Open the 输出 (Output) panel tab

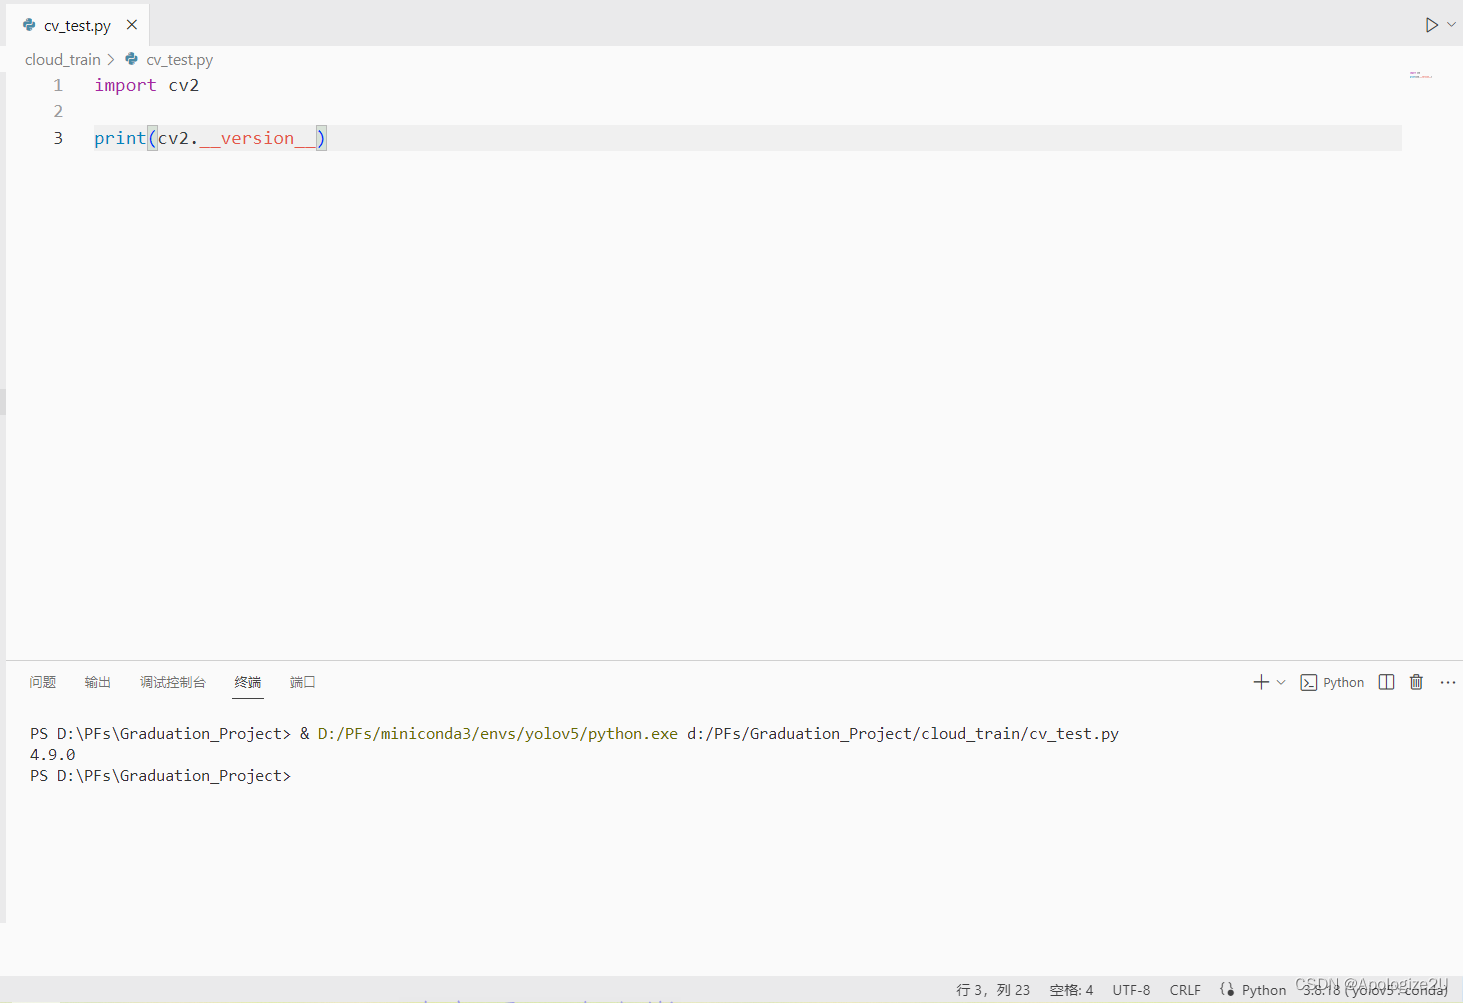pos(98,682)
